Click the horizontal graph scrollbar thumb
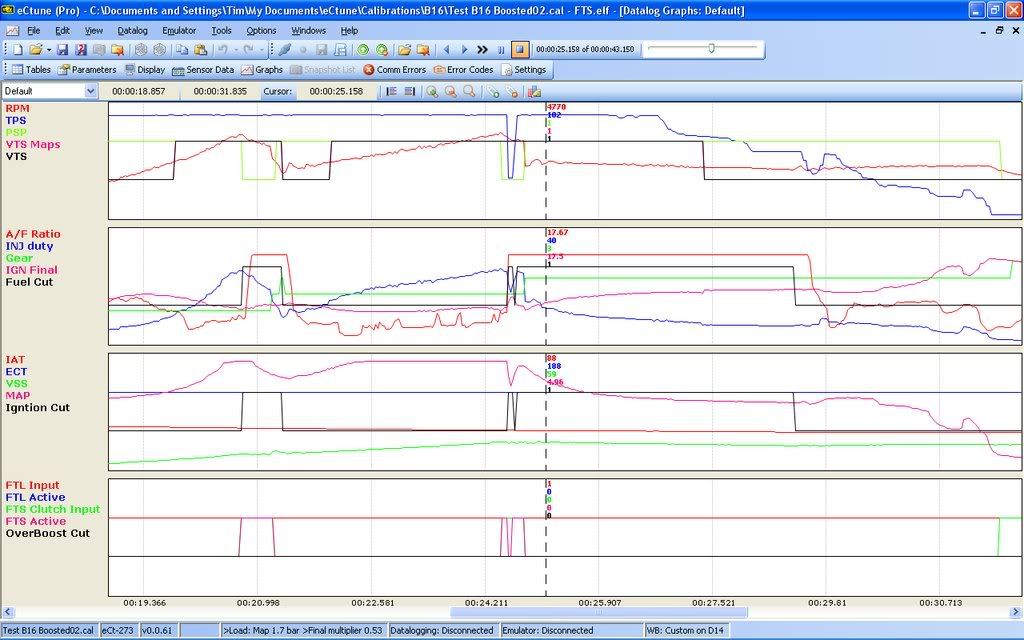This screenshot has width=1024, height=640. point(598,613)
